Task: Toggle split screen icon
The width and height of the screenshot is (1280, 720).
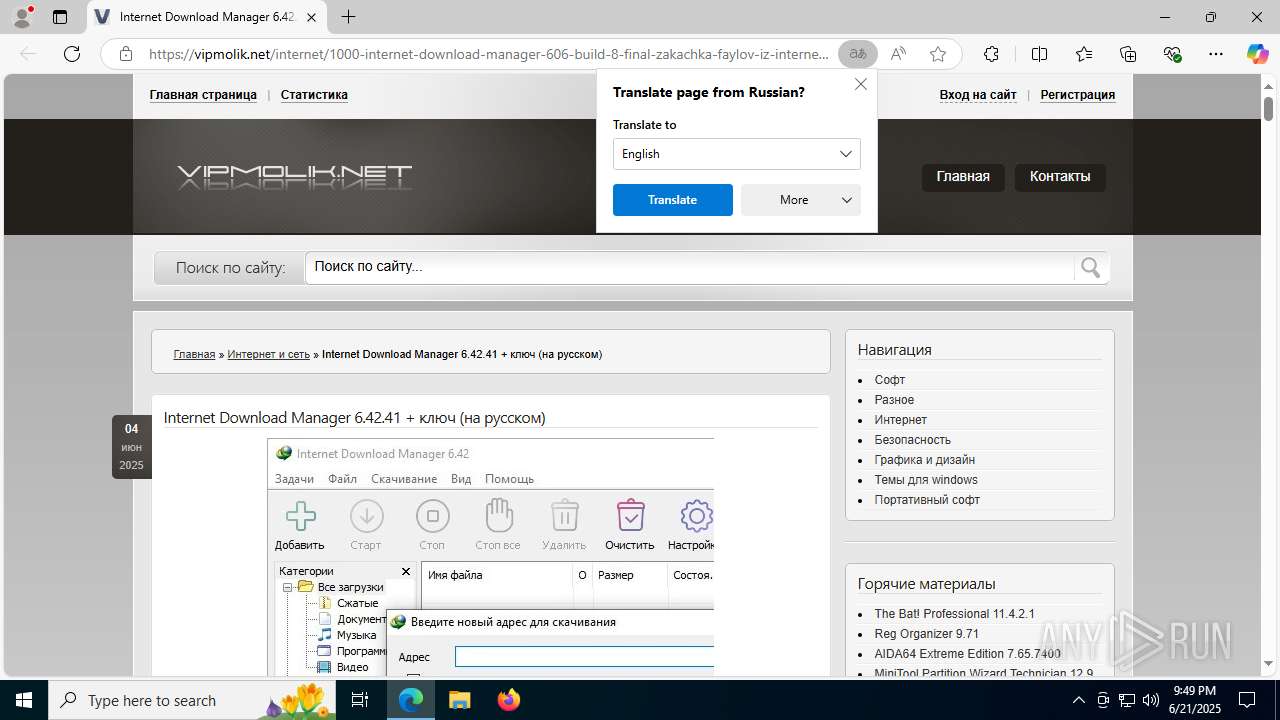Action: tap(1040, 54)
